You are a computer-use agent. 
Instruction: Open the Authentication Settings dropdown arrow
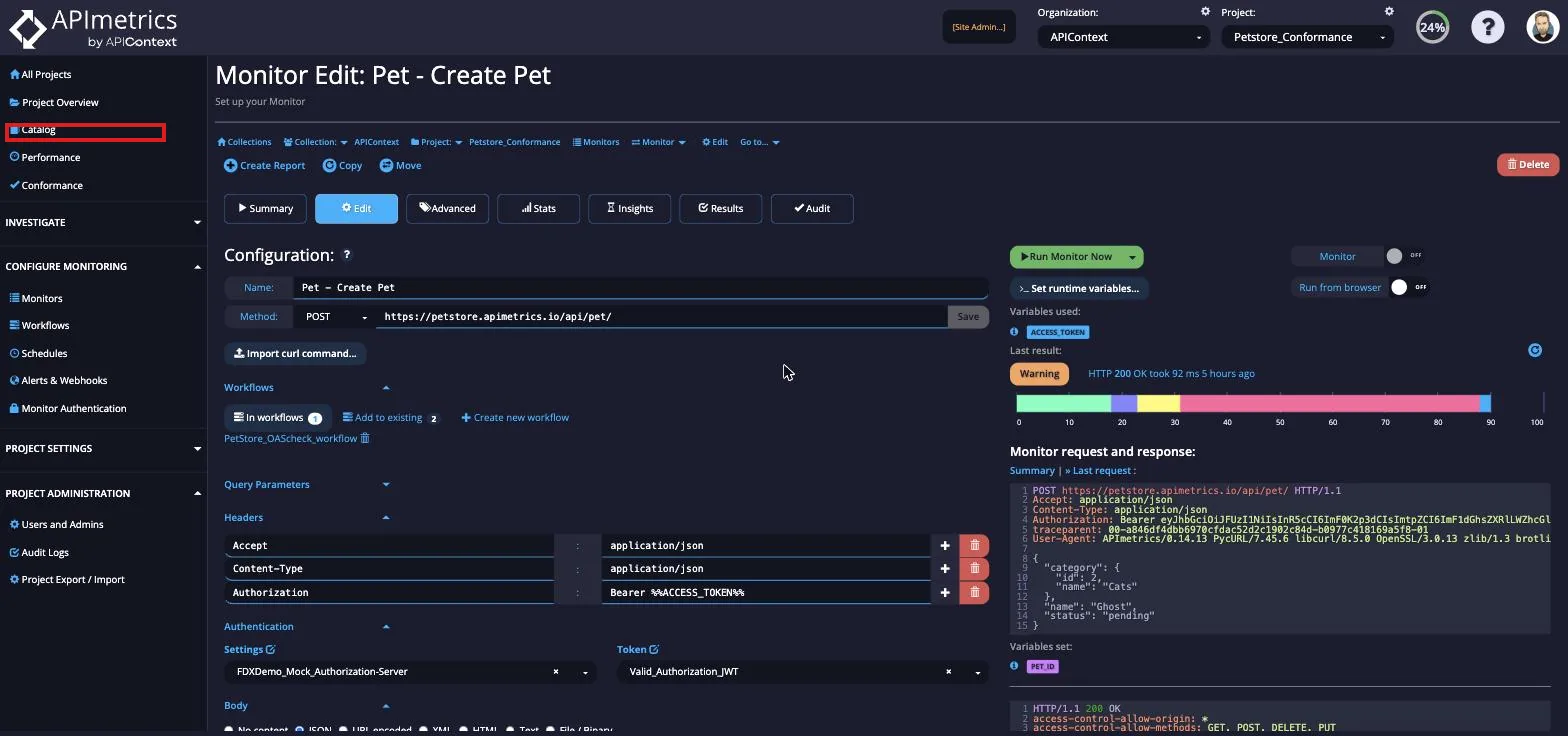point(585,672)
